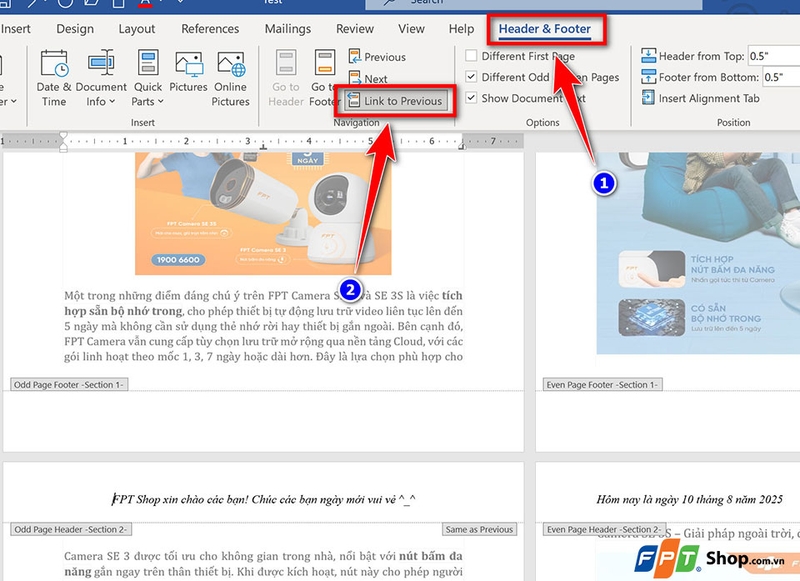The width and height of the screenshot is (800, 581).
Task: Select the Header & Footer tab
Action: click(545, 29)
